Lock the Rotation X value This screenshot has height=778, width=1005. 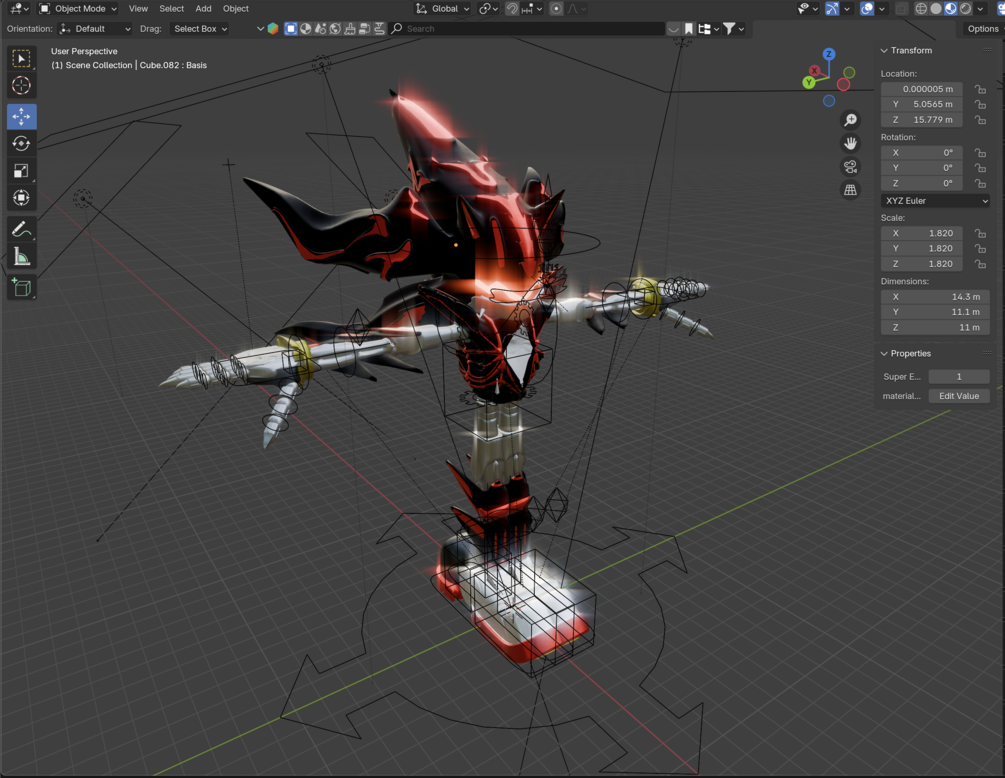pos(980,153)
